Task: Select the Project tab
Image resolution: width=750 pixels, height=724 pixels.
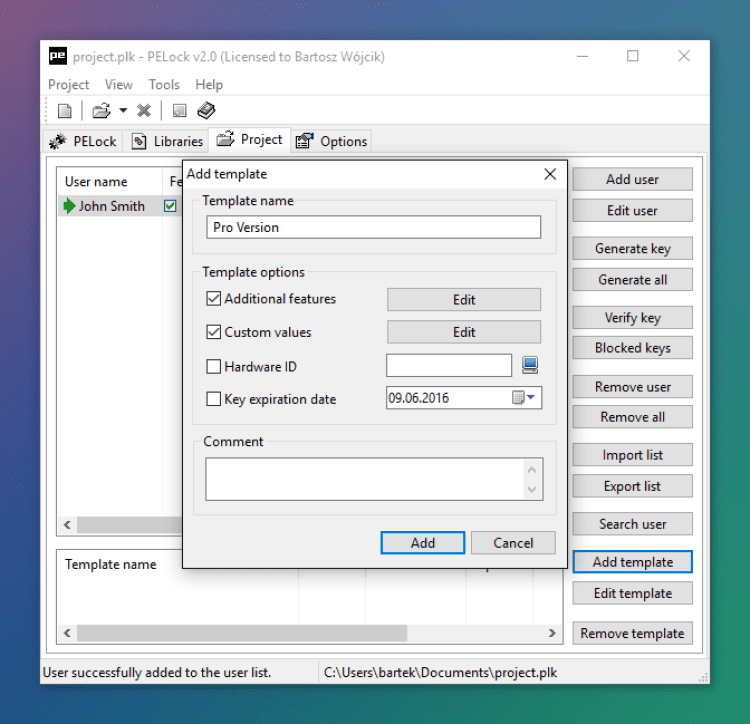Action: point(249,140)
